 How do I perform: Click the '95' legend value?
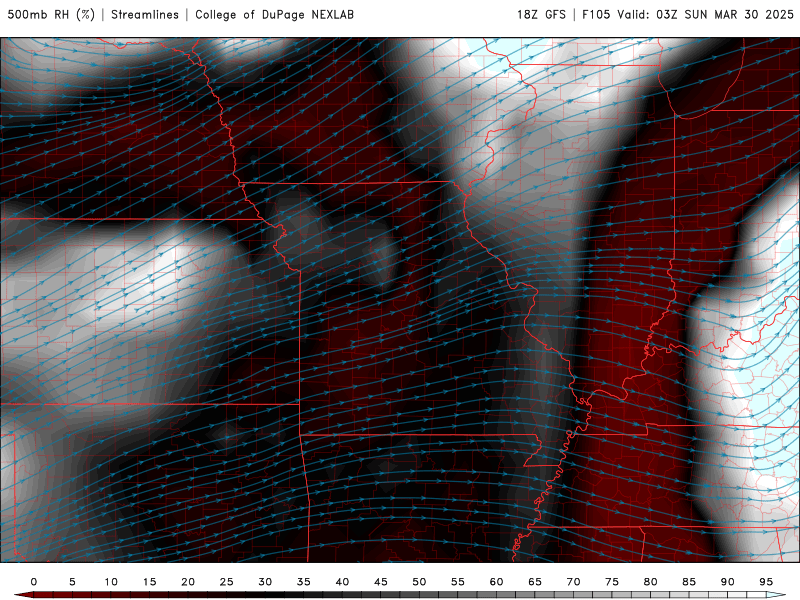766,582
